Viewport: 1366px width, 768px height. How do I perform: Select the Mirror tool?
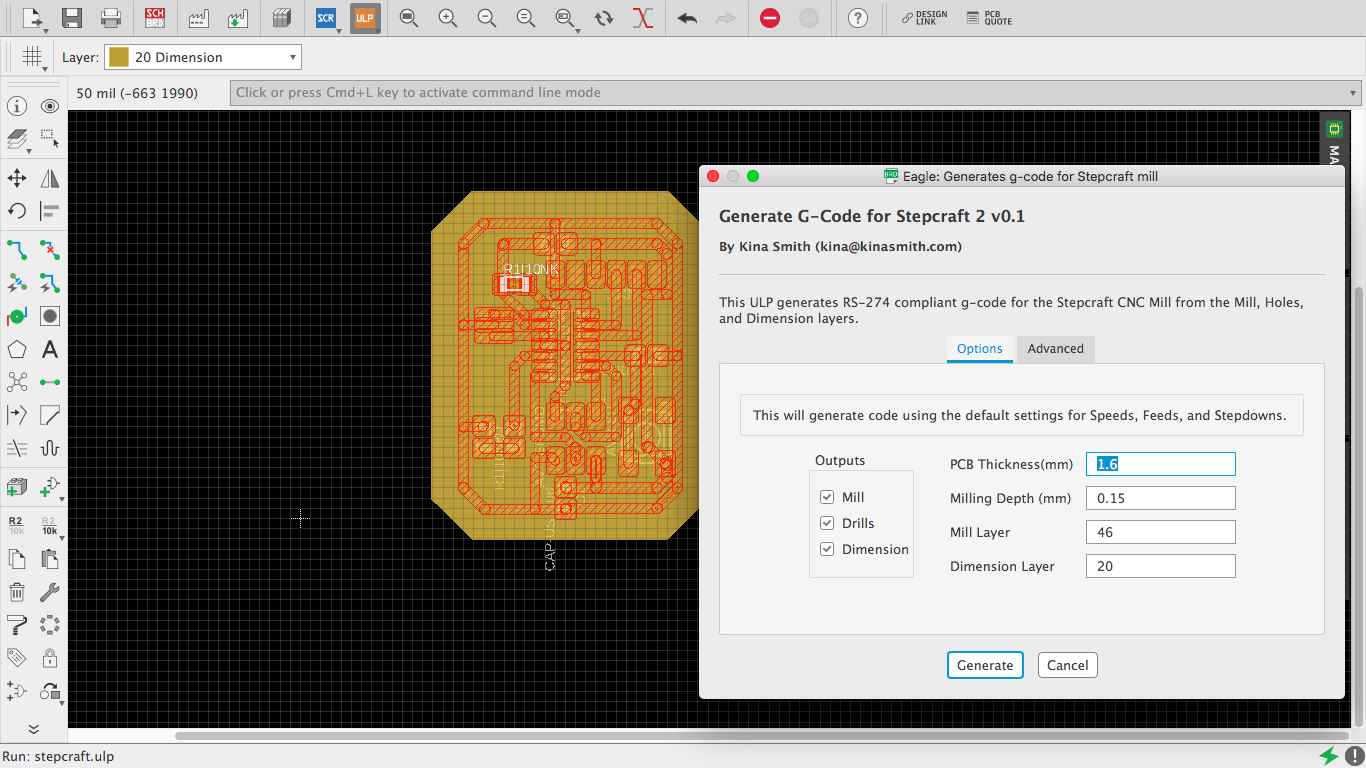click(x=50, y=179)
